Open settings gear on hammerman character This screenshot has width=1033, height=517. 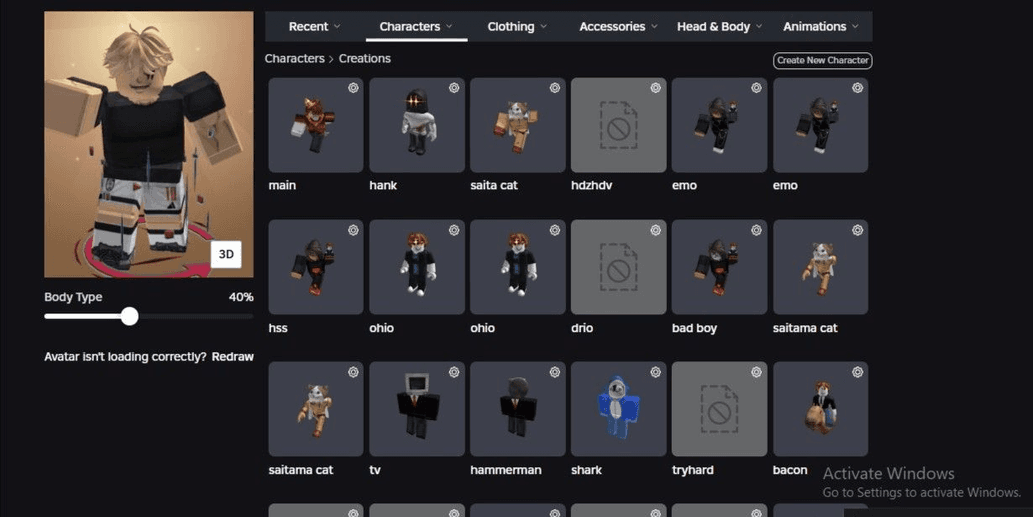point(555,372)
